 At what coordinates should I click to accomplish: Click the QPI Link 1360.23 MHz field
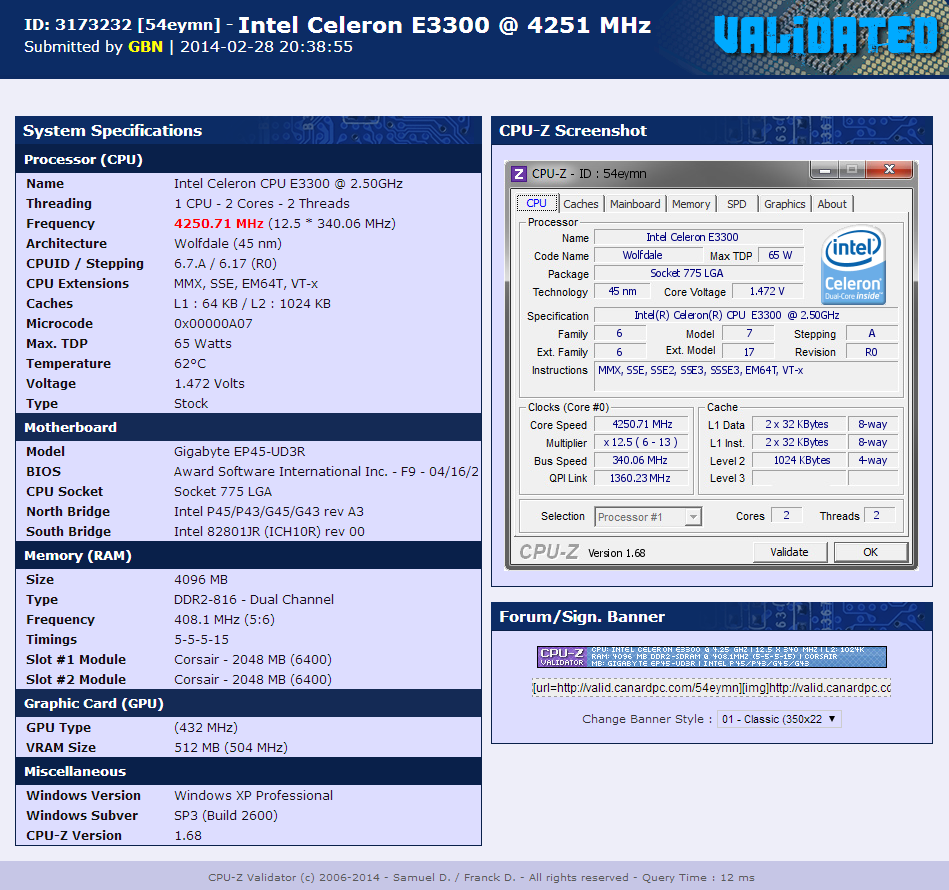(x=642, y=478)
